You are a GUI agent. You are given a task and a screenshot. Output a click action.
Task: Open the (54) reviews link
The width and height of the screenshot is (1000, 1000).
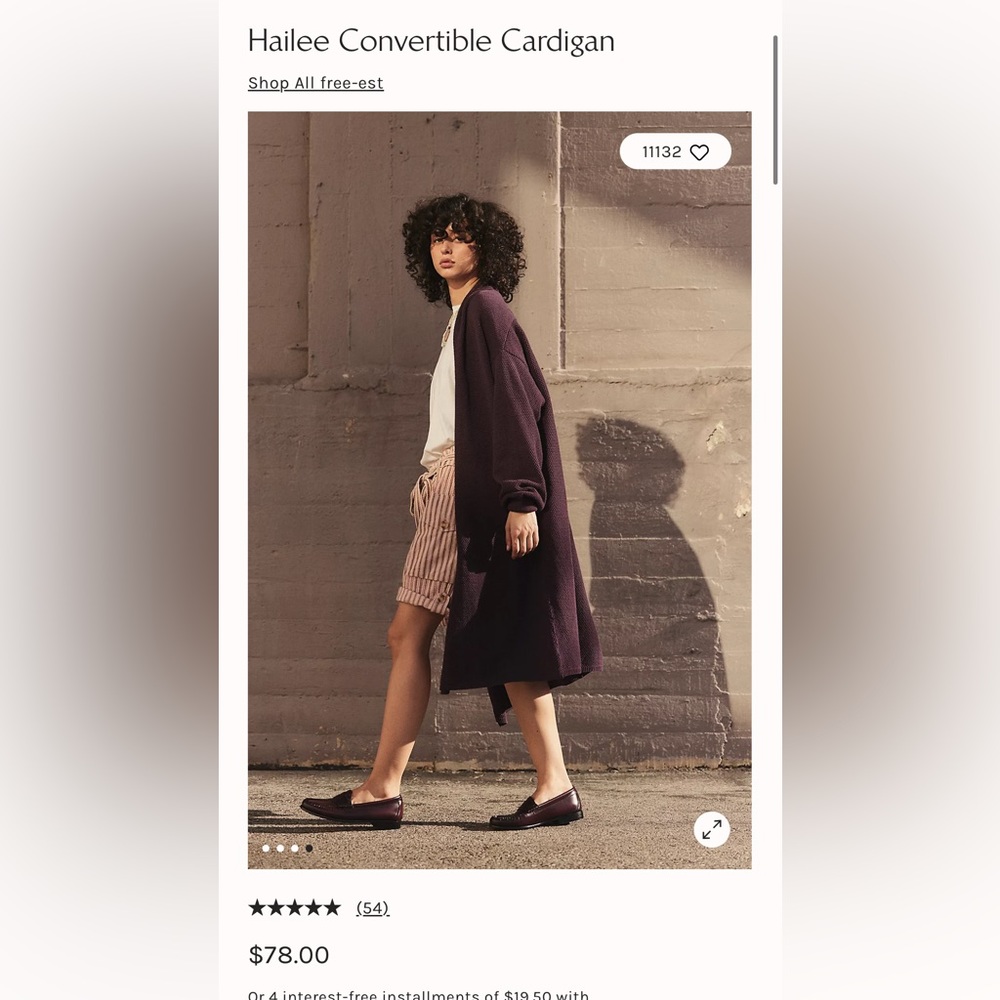pos(372,908)
